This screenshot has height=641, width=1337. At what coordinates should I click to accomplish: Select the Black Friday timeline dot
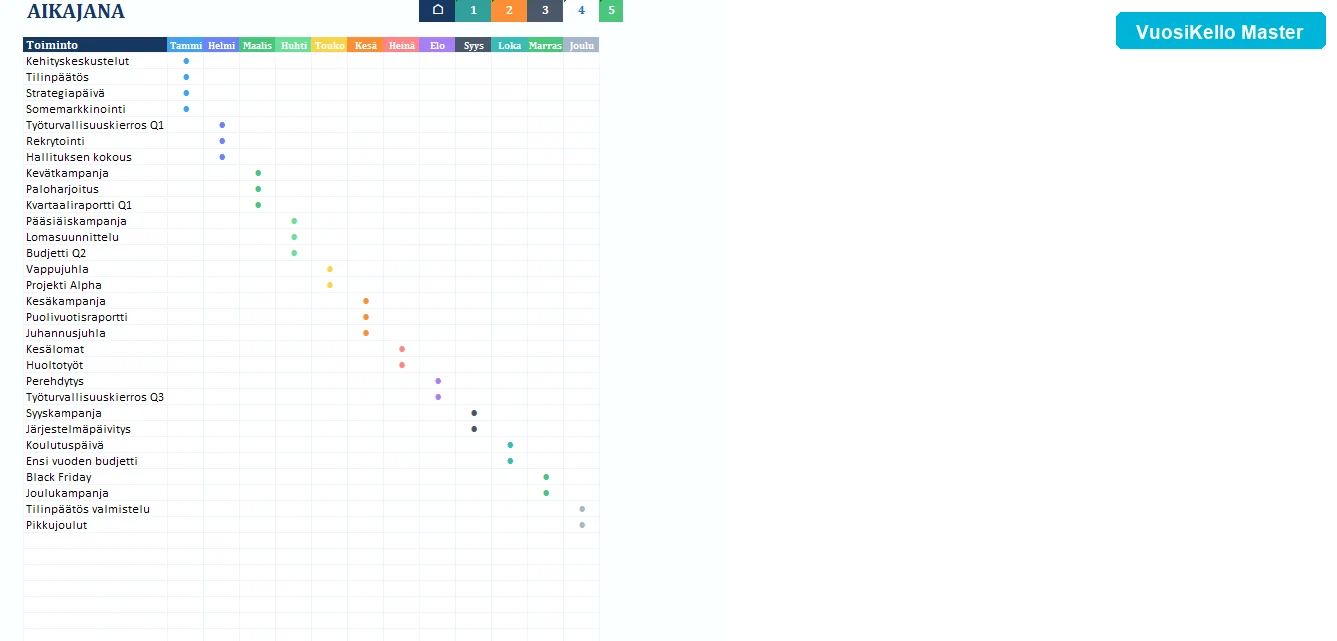point(546,477)
